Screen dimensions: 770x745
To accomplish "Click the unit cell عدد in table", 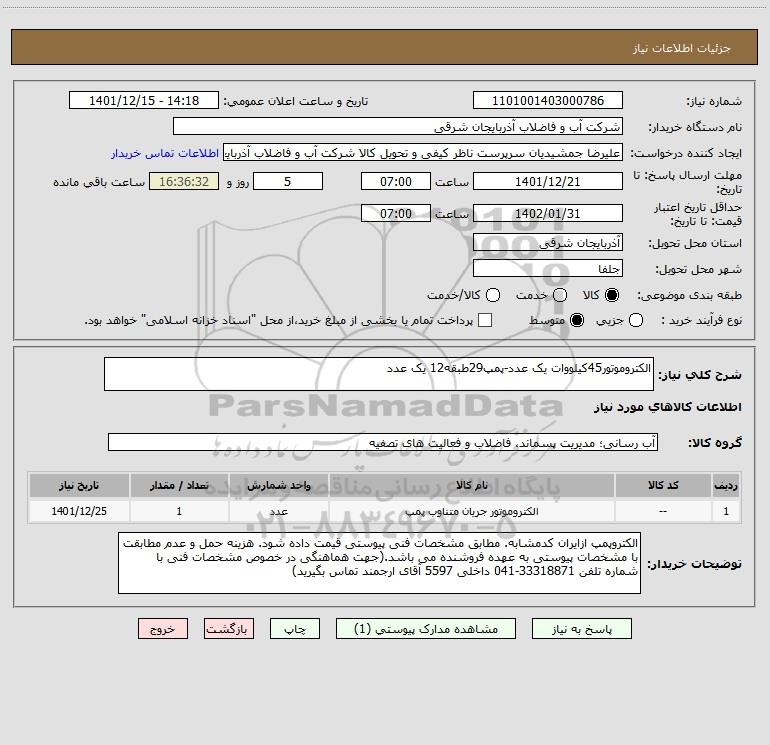I will point(278,512).
